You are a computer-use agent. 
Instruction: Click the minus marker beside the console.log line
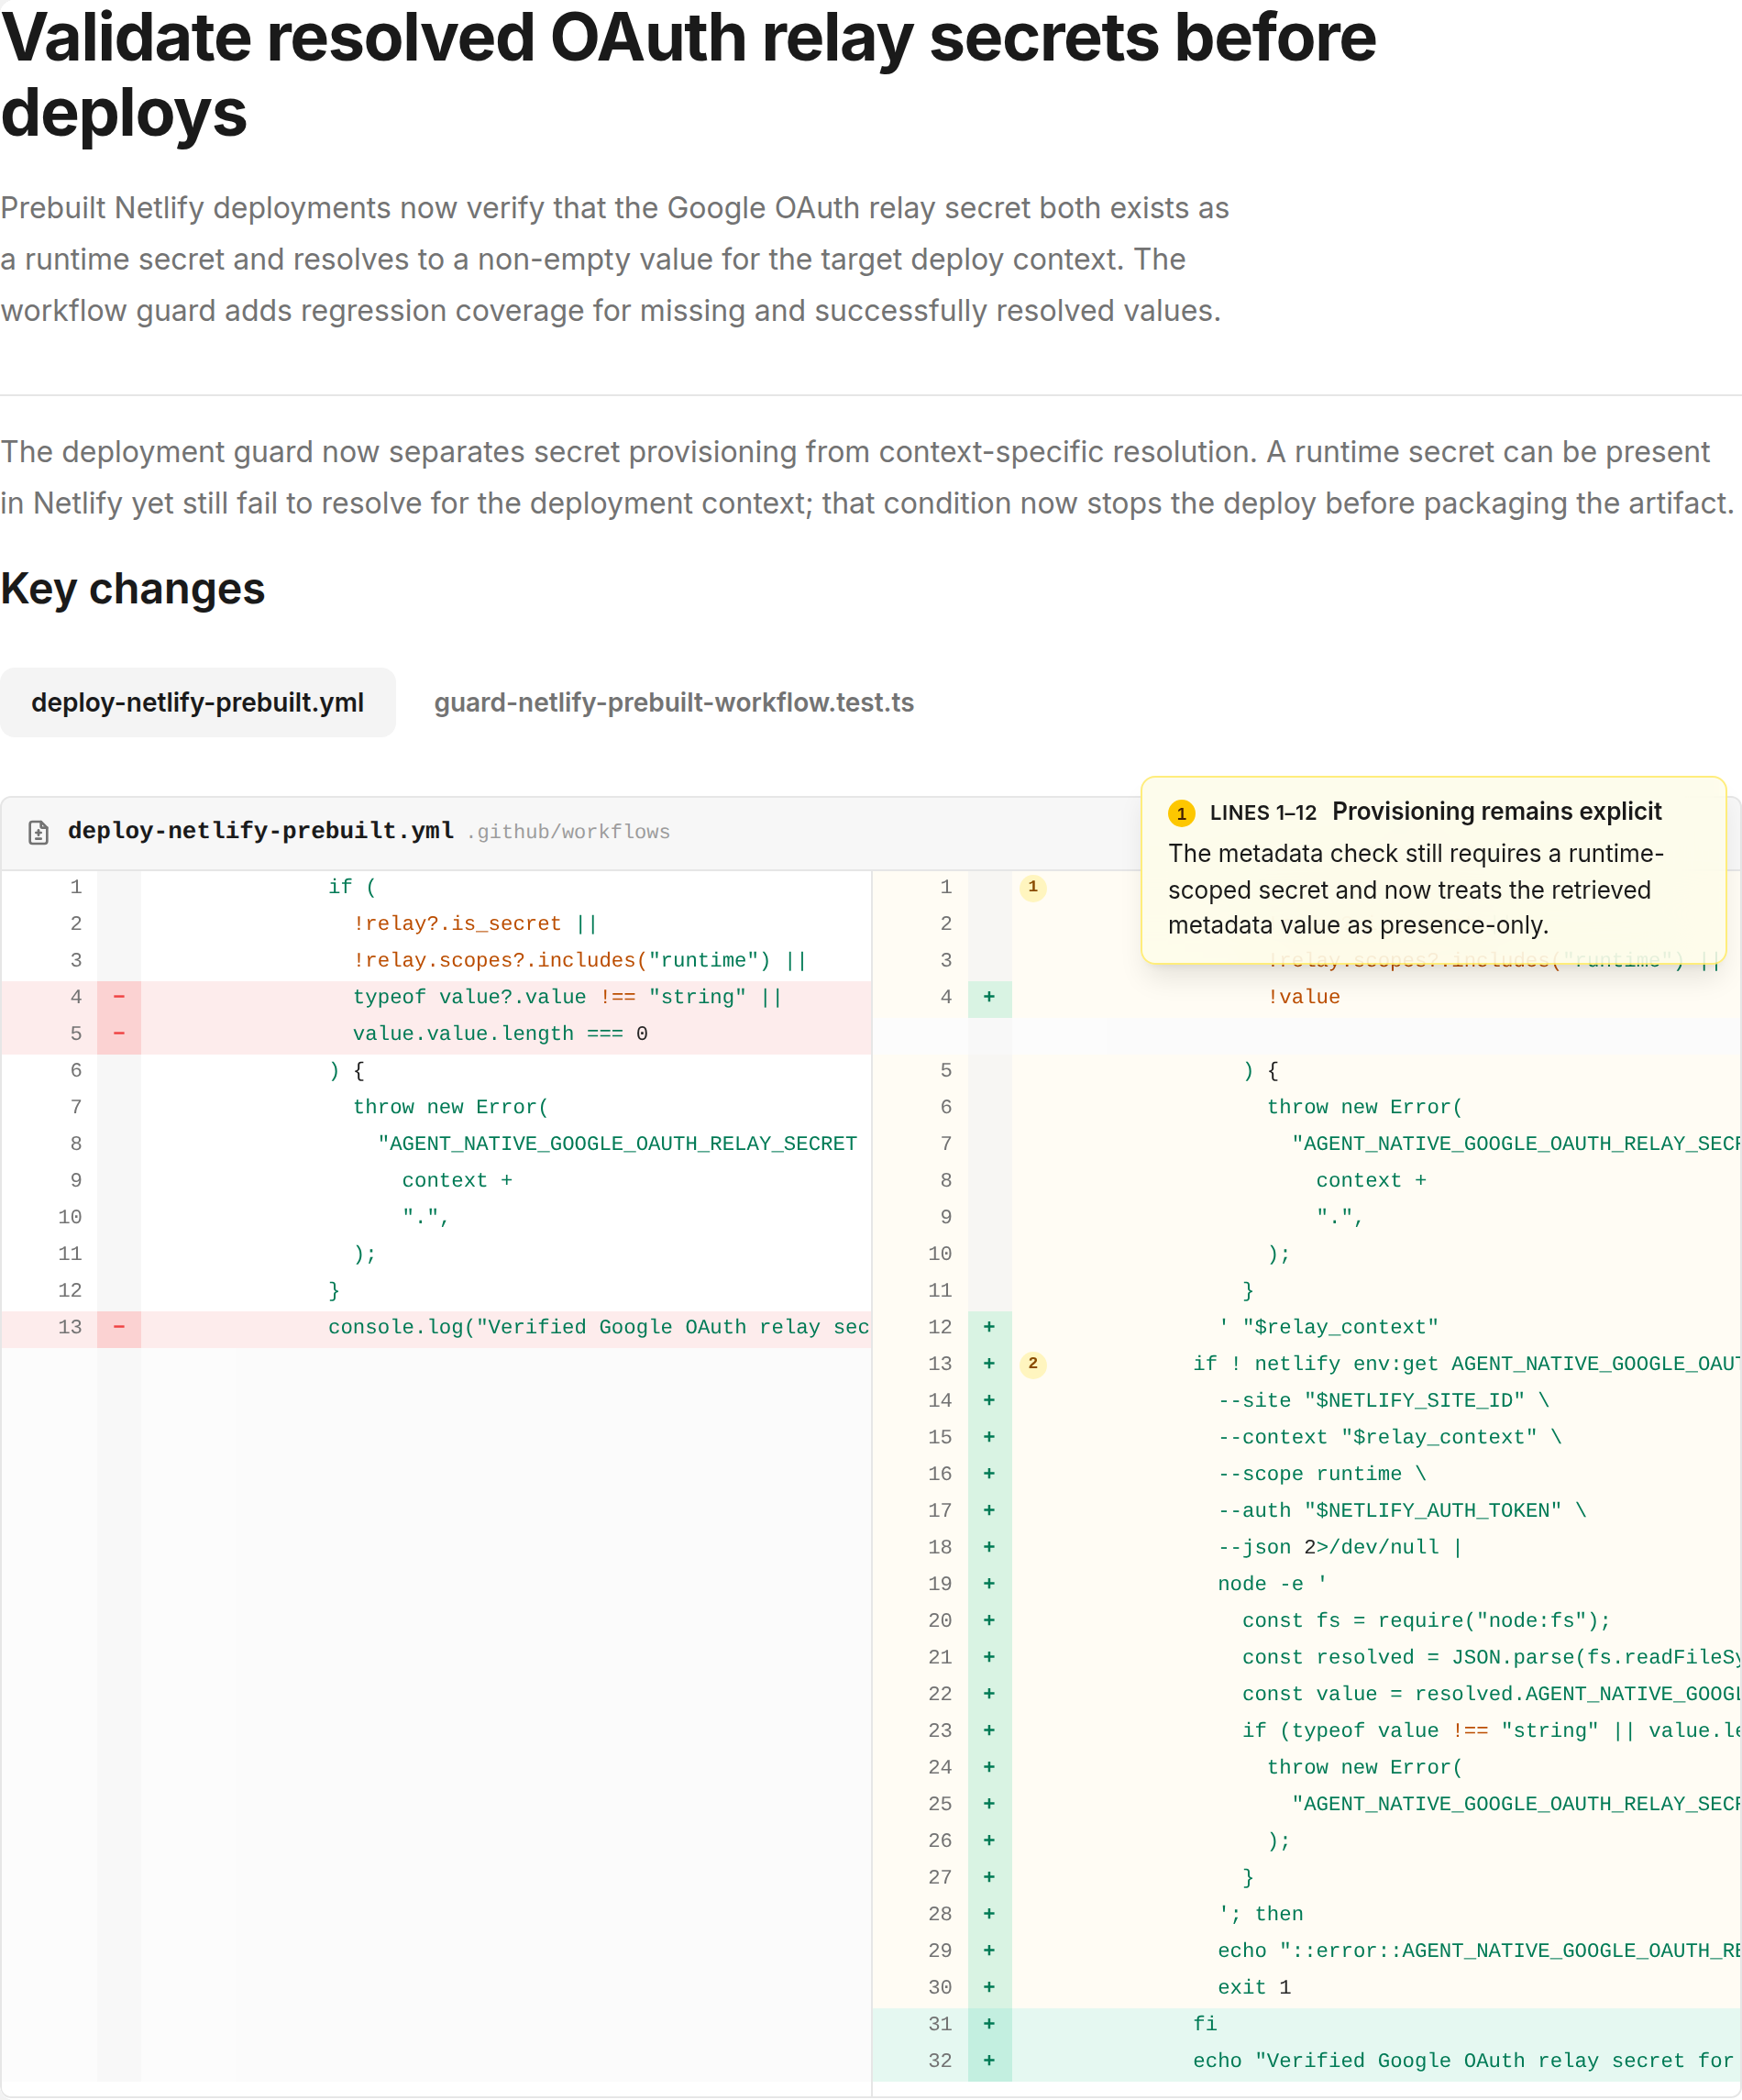(119, 1327)
